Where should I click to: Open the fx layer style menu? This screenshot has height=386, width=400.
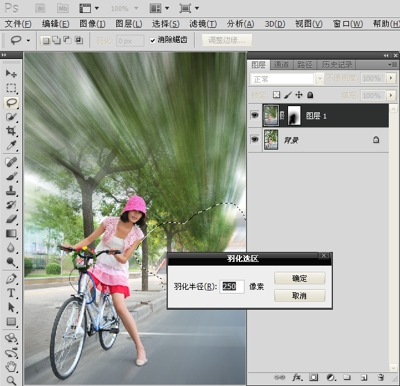click(297, 377)
